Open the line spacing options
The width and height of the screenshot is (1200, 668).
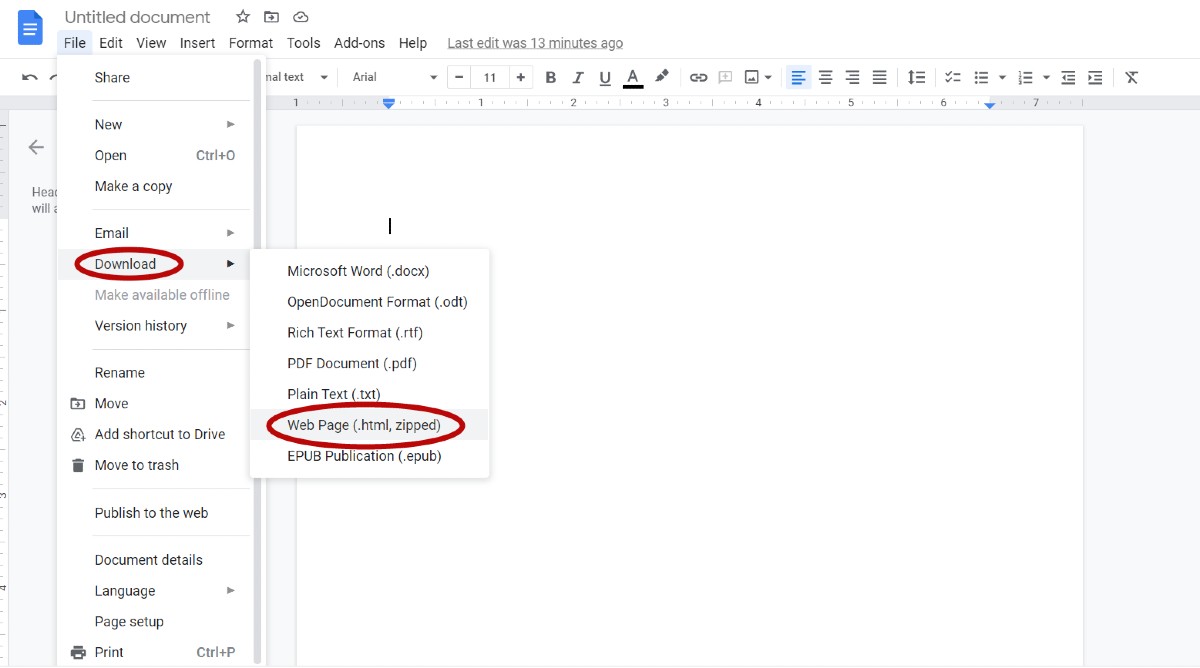tap(916, 77)
